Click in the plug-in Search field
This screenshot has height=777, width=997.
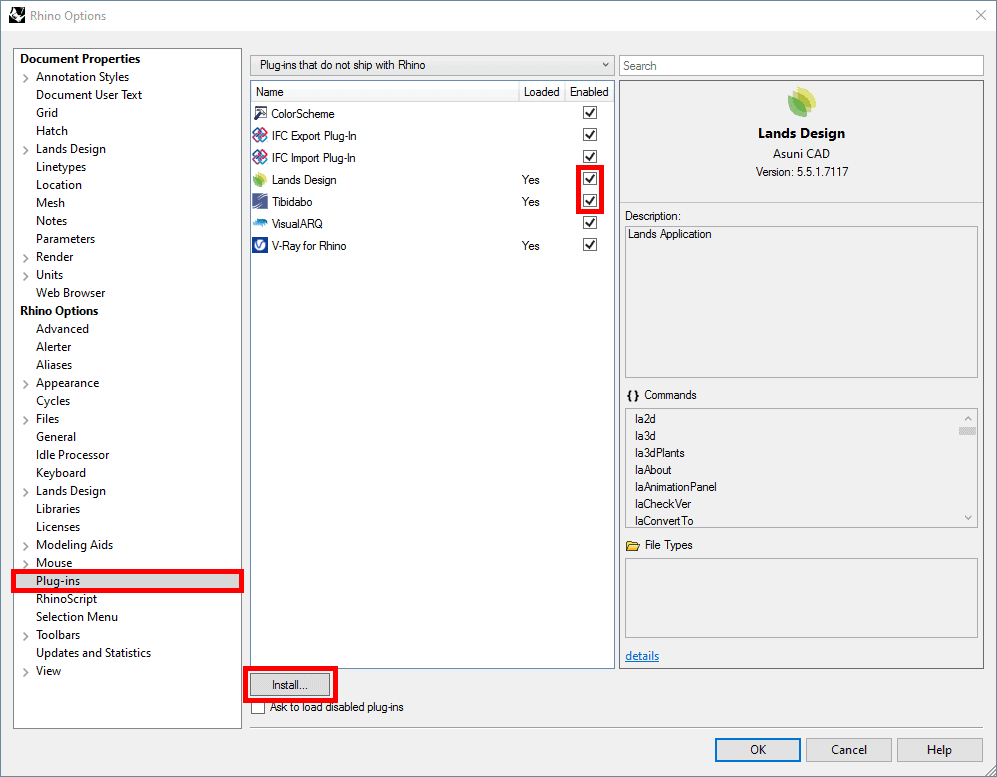pyautogui.click(x=801, y=65)
